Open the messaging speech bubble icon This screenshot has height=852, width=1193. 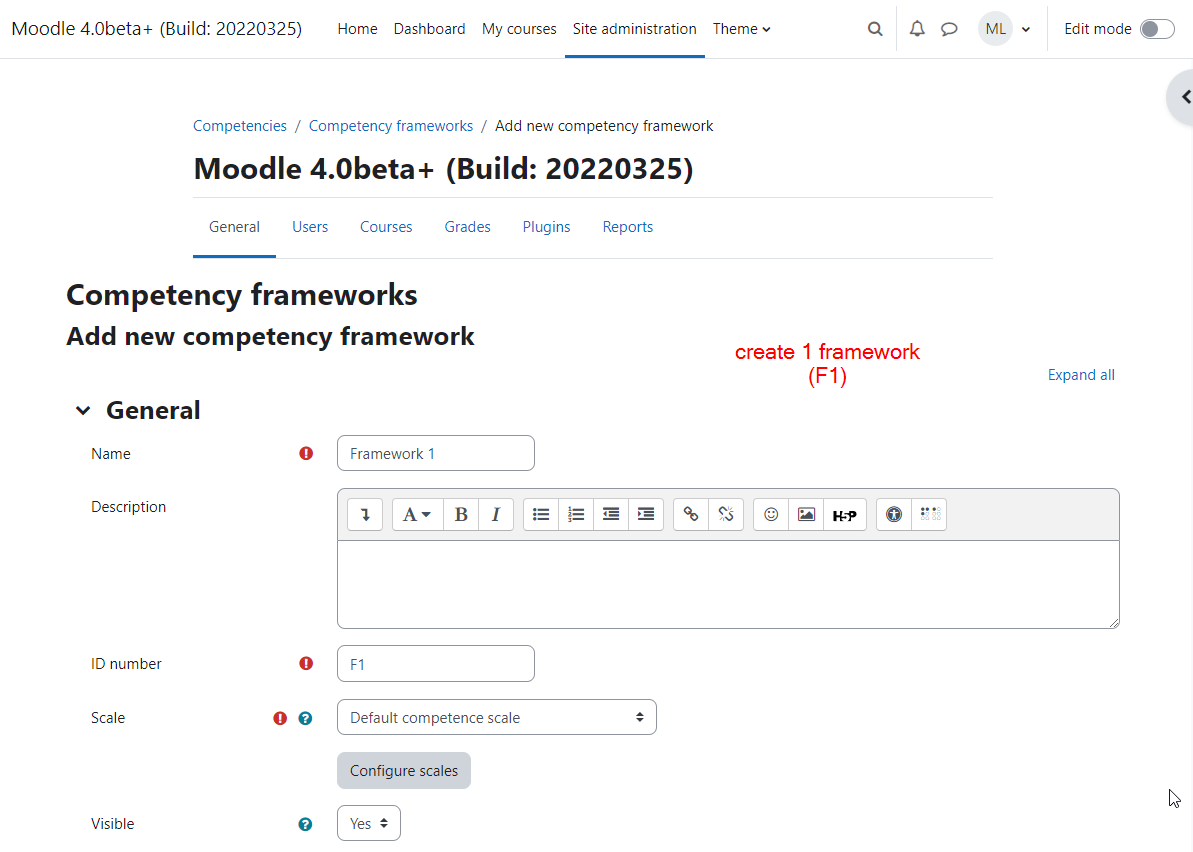tap(949, 29)
